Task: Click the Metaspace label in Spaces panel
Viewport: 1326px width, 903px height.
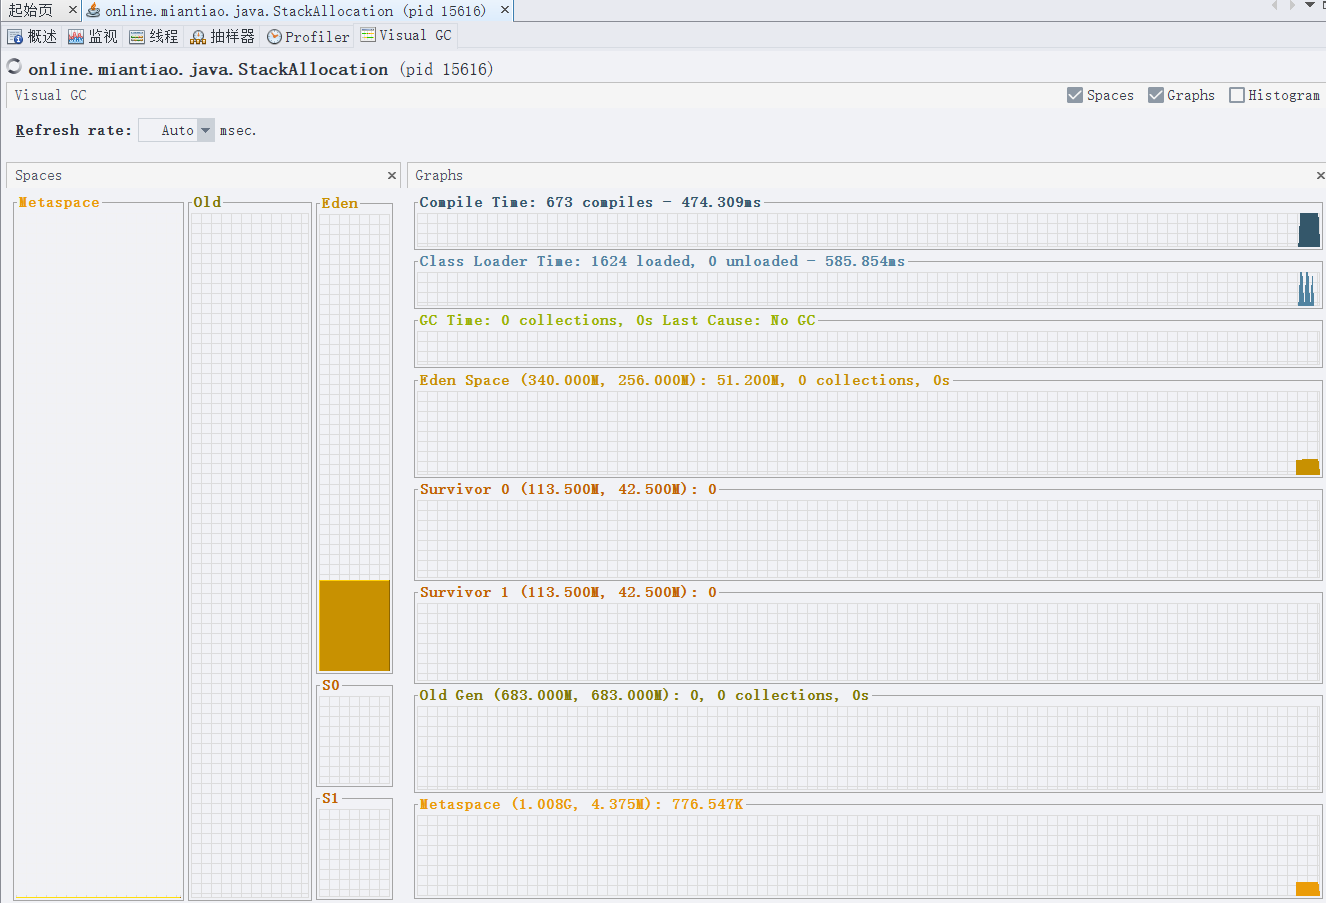Action: (x=59, y=202)
